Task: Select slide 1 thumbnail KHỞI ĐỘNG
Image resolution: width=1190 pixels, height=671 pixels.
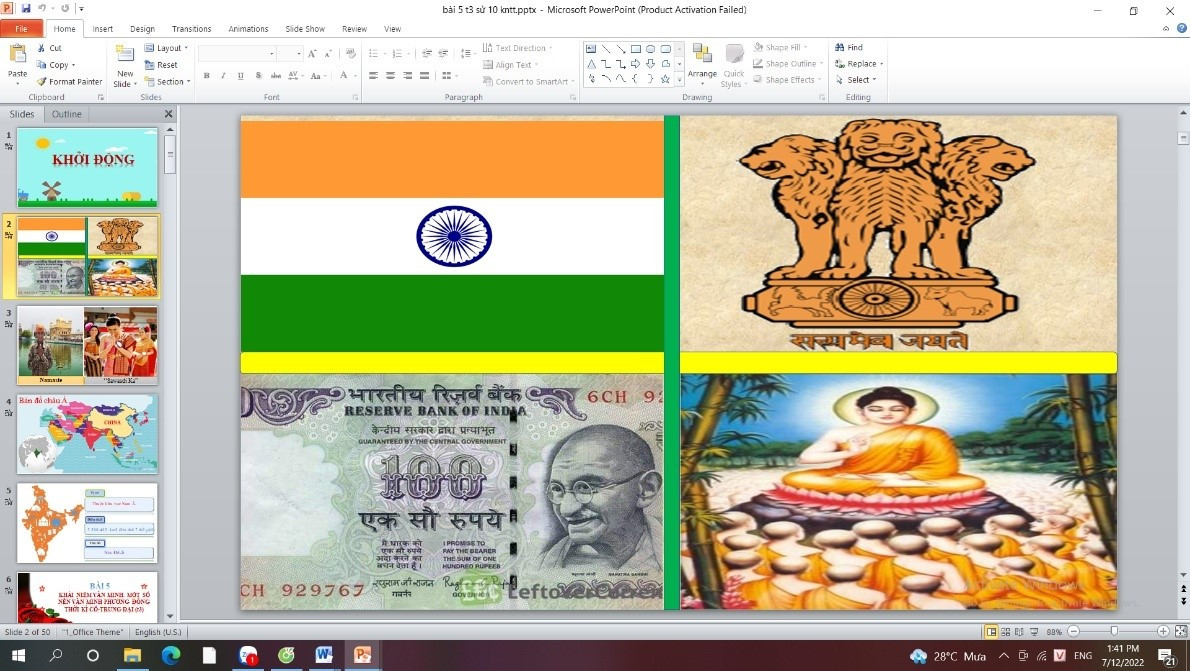Action: pyautogui.click(x=87, y=167)
